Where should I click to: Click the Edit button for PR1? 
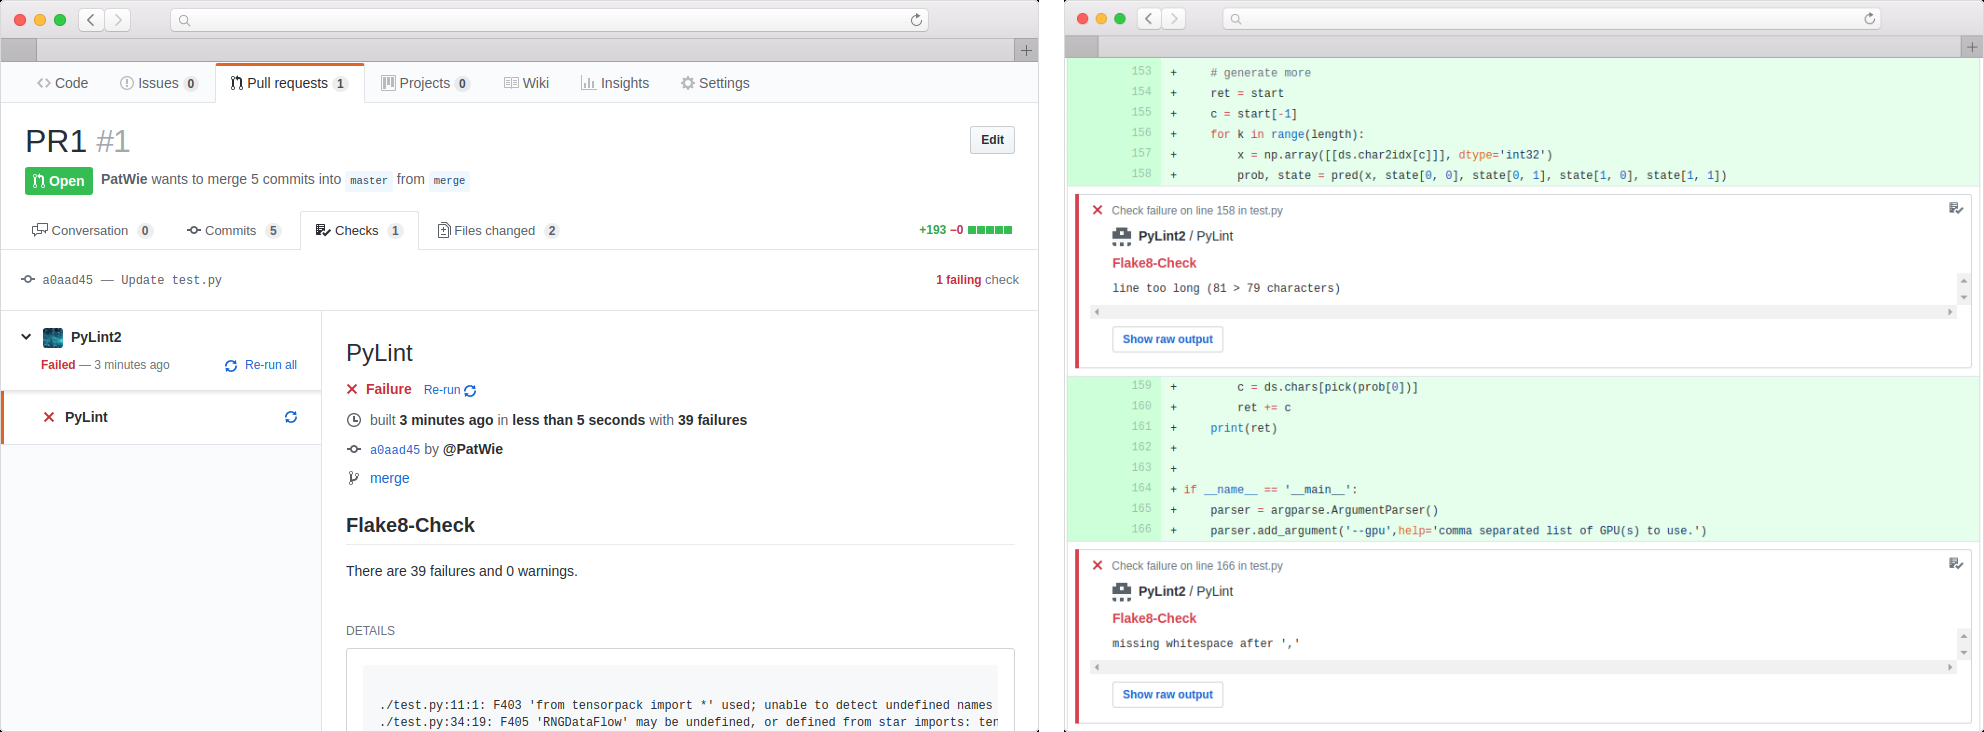pyautogui.click(x=992, y=140)
